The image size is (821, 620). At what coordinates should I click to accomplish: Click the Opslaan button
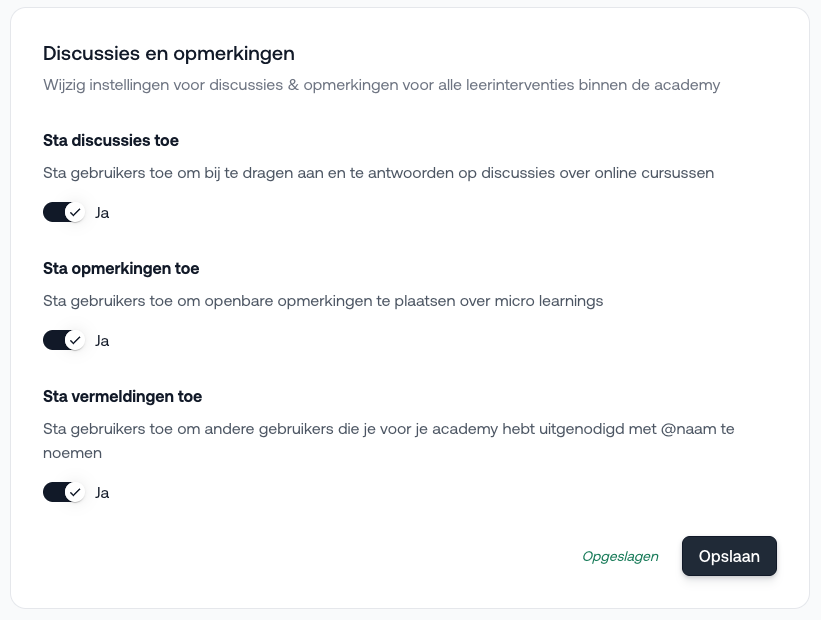pyautogui.click(x=729, y=557)
